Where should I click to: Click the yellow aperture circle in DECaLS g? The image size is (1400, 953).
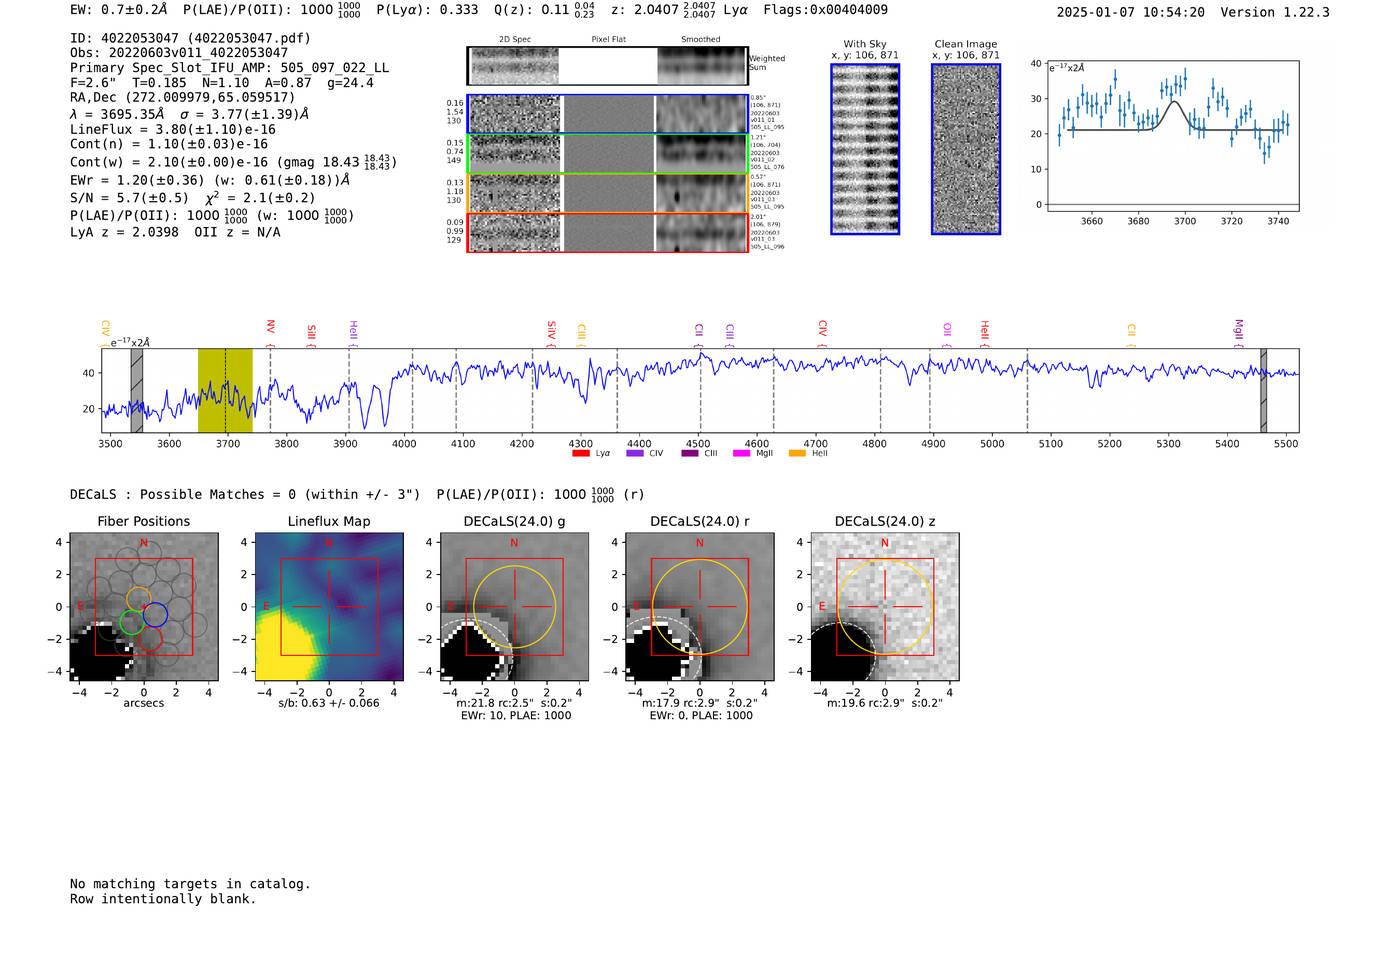(x=514, y=607)
